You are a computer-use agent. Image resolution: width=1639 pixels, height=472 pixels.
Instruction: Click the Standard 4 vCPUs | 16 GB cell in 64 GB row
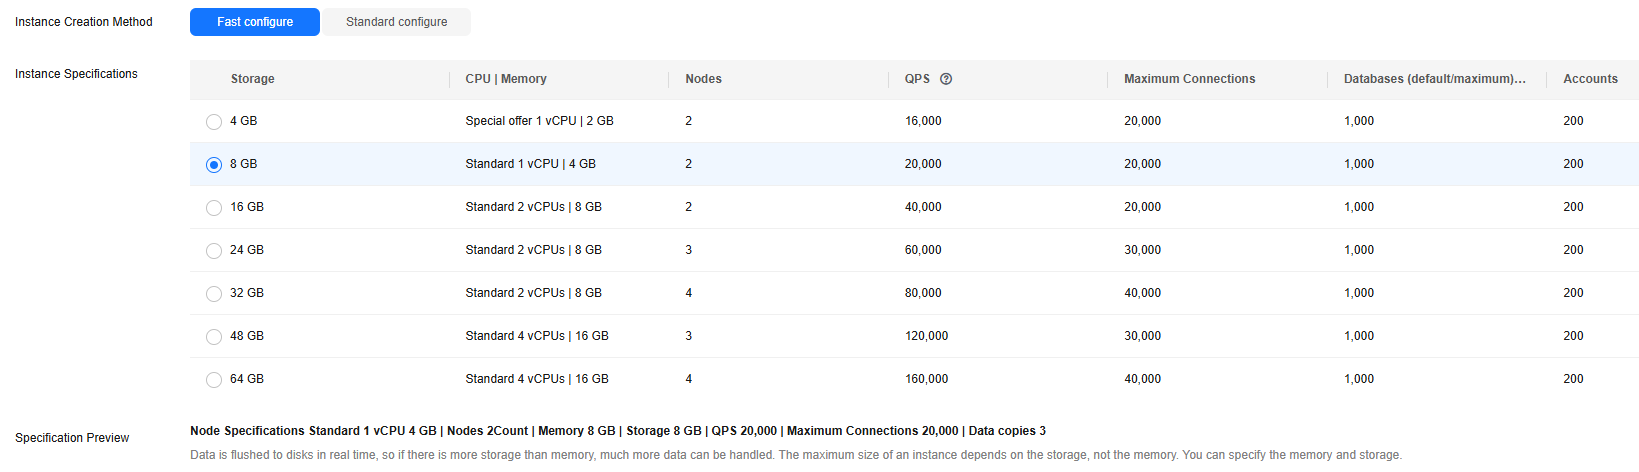point(537,379)
